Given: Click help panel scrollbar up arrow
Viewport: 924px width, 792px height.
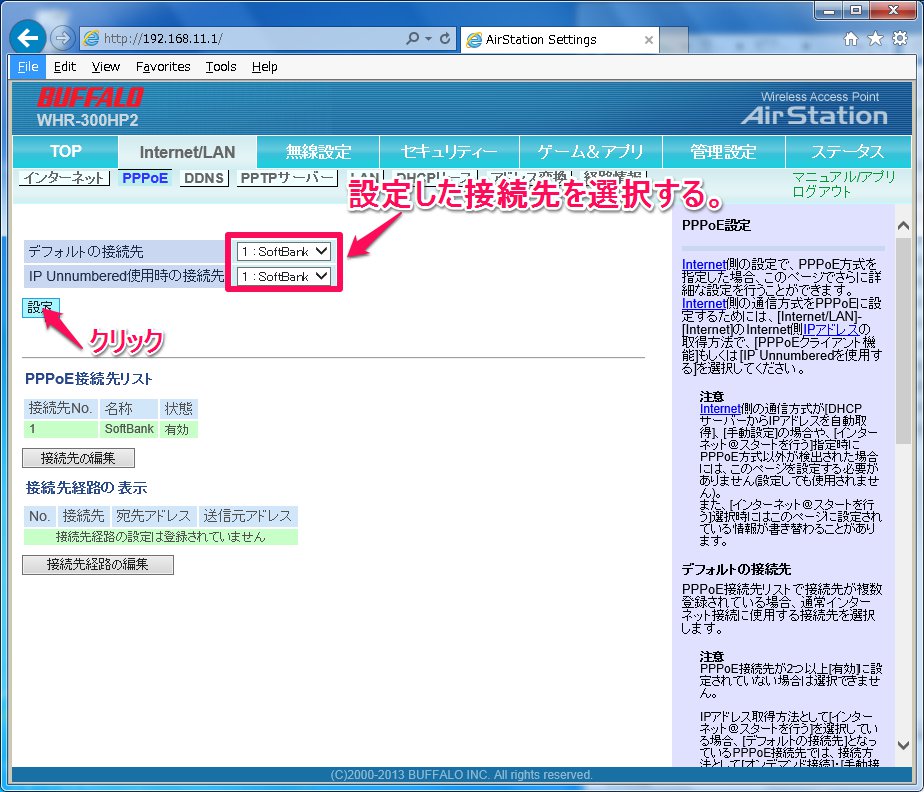Looking at the screenshot, I should click(903, 226).
